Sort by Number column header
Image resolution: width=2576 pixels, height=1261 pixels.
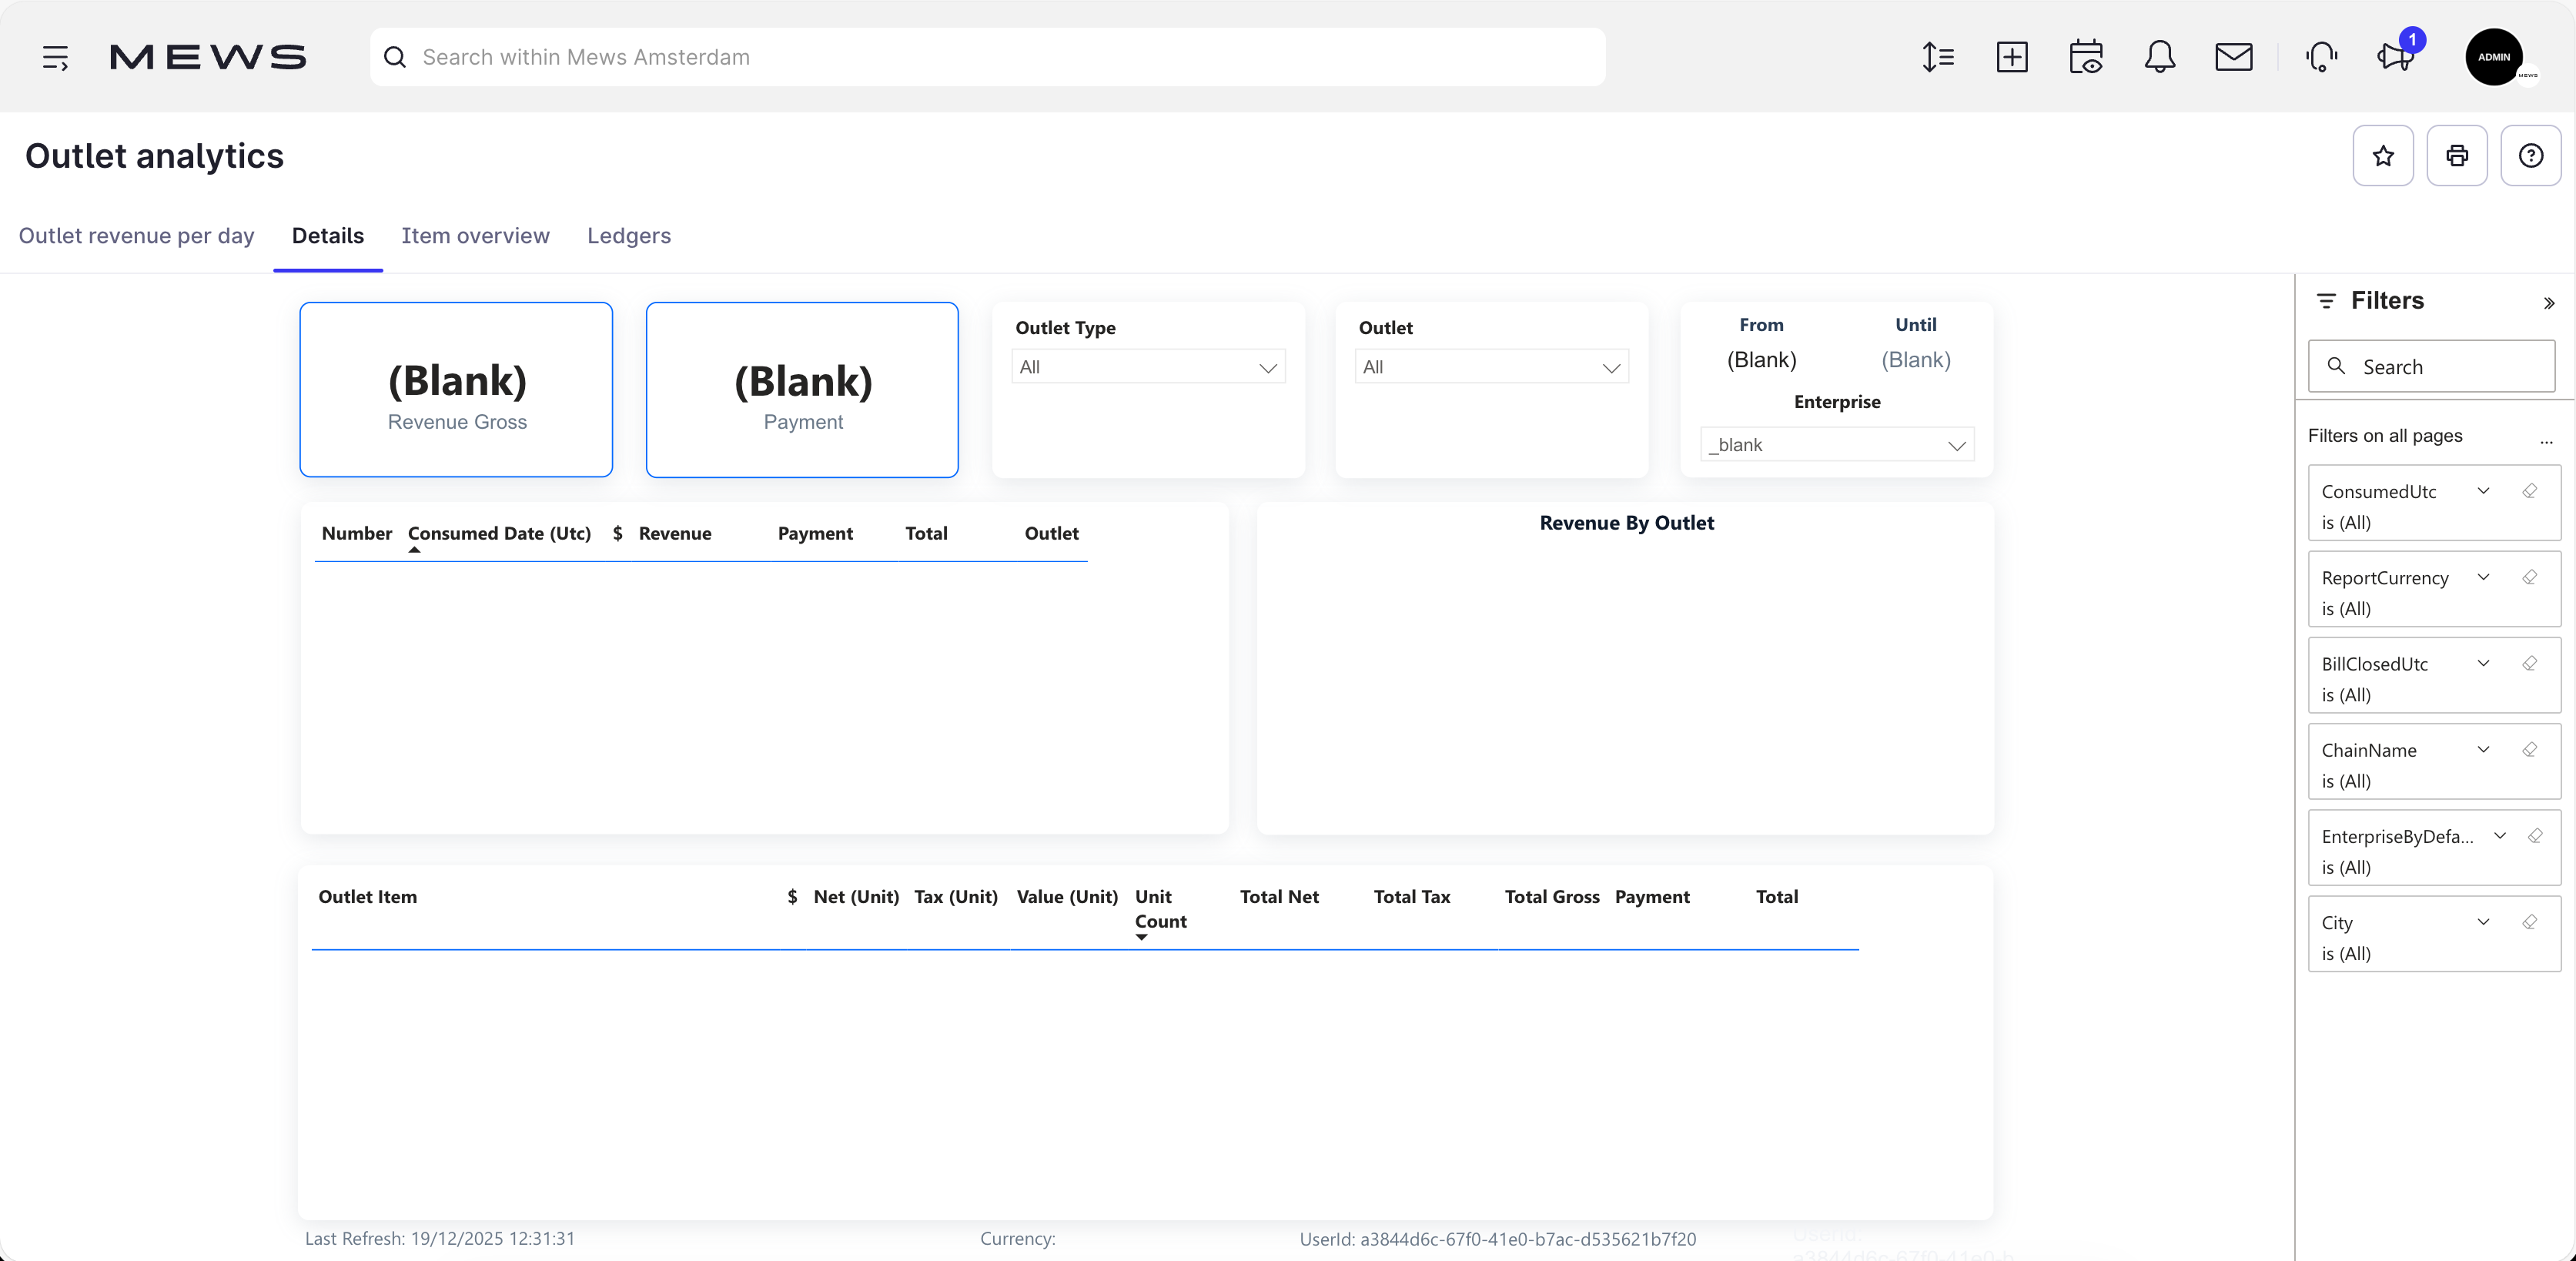[357, 534]
